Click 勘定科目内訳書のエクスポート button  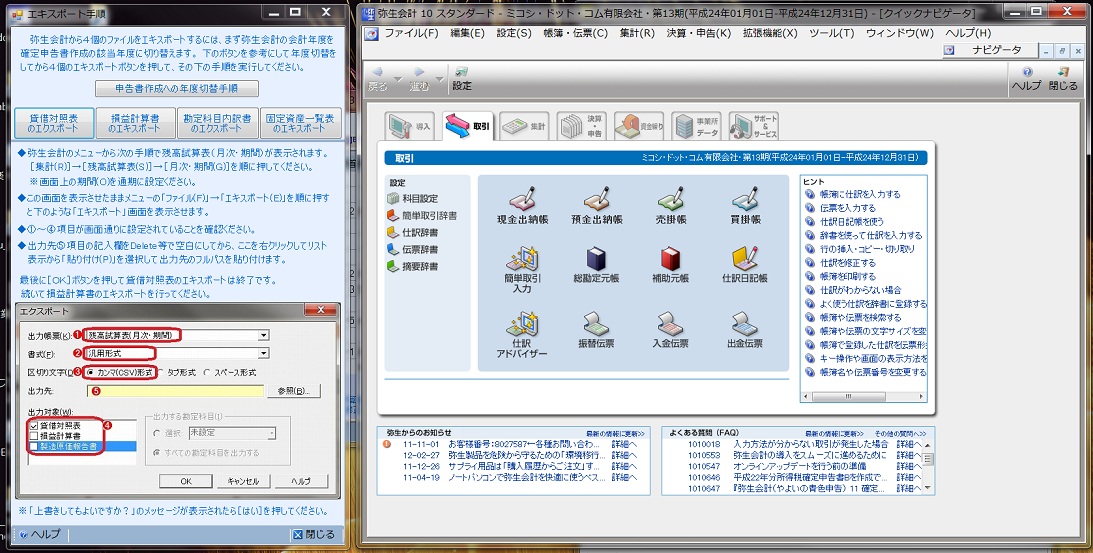[217, 123]
